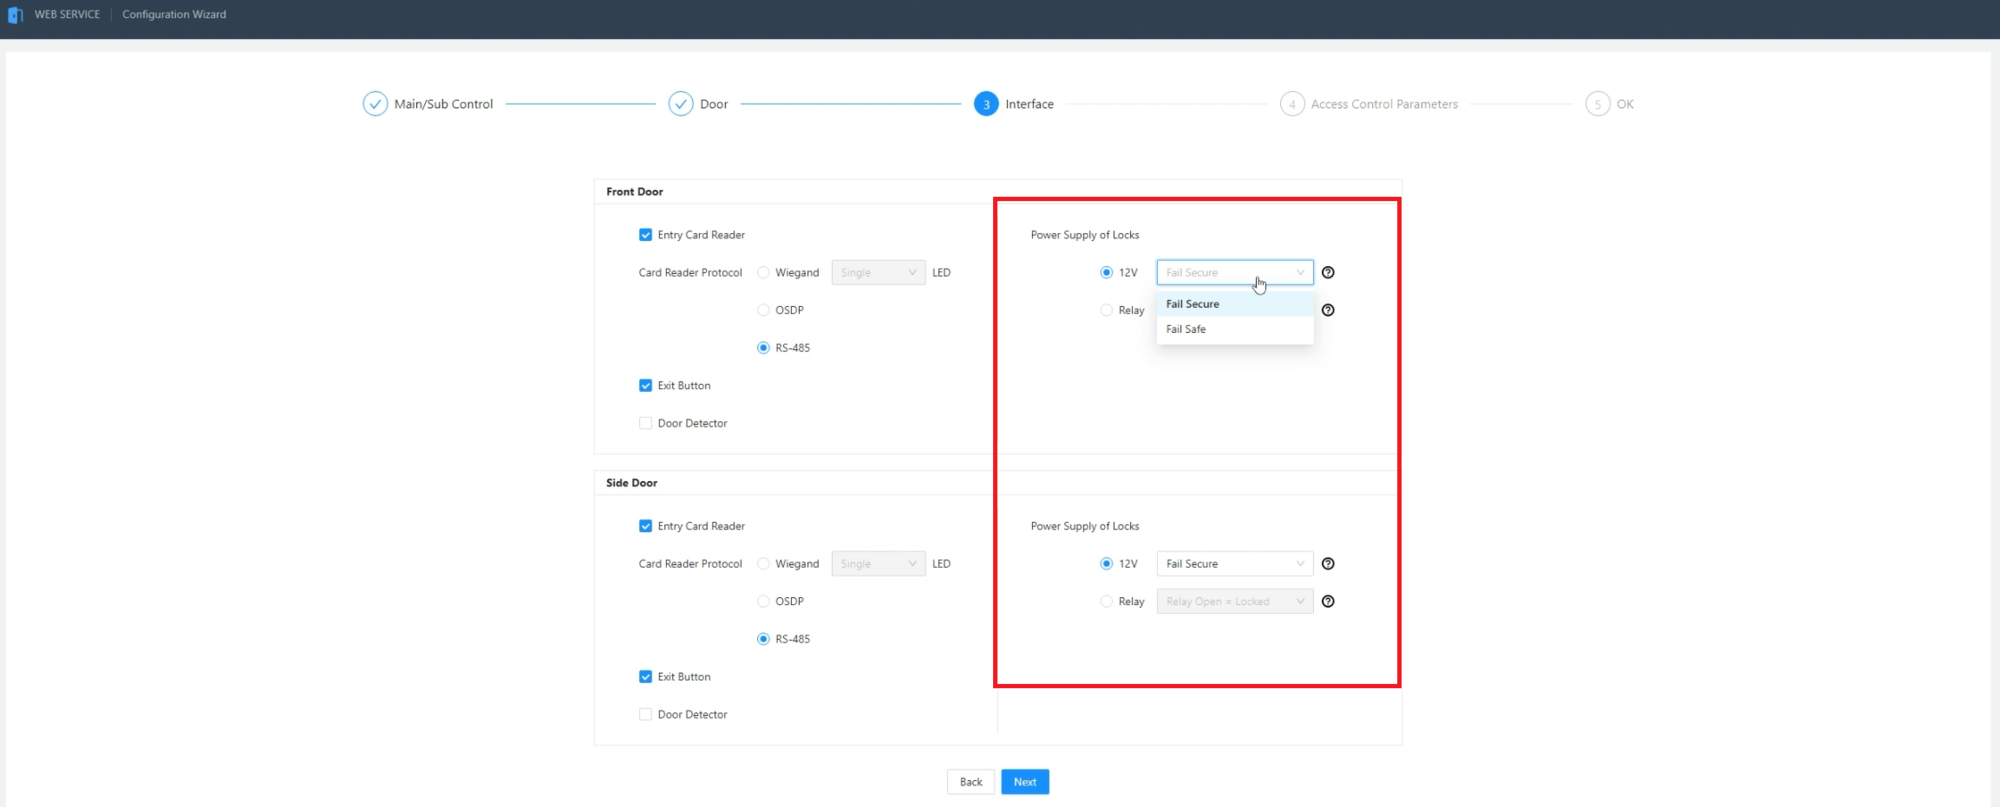Expand the Side Door Fail Secure dropdown
The height and width of the screenshot is (807, 2000).
pyautogui.click(x=1234, y=564)
